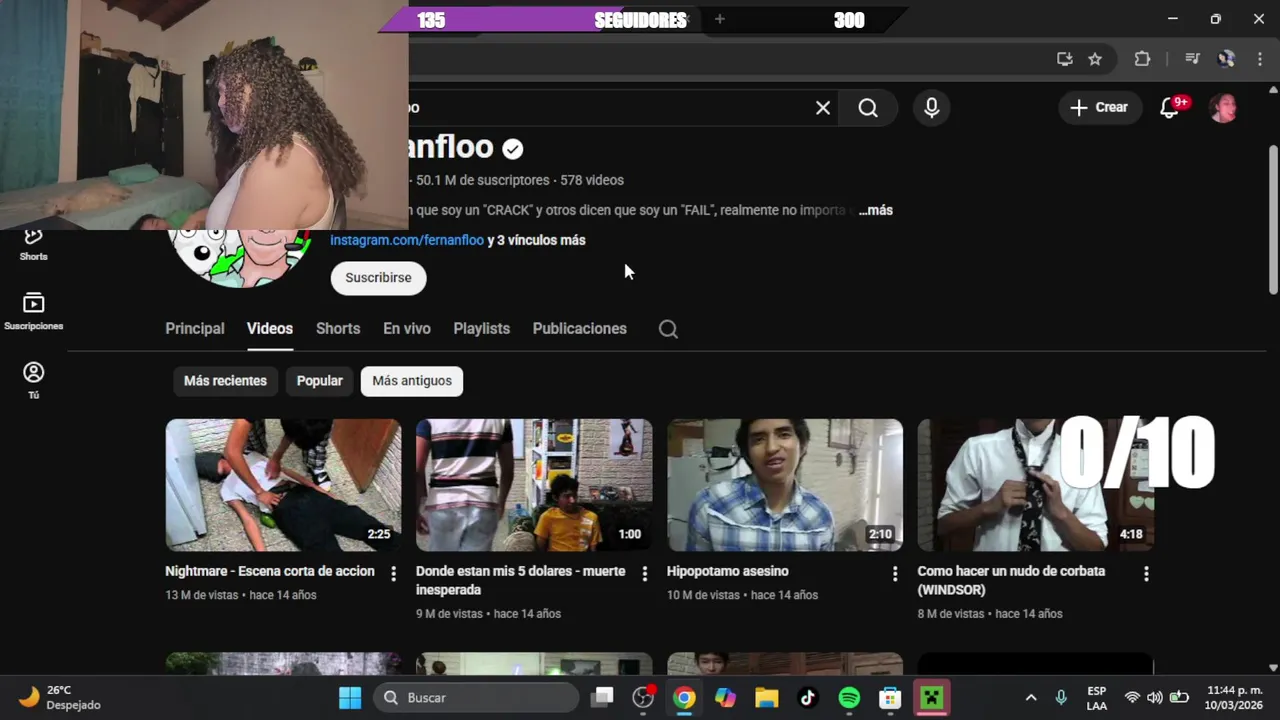Open the instagram.com/fernanfloo link
The height and width of the screenshot is (720, 1280).
coord(407,240)
